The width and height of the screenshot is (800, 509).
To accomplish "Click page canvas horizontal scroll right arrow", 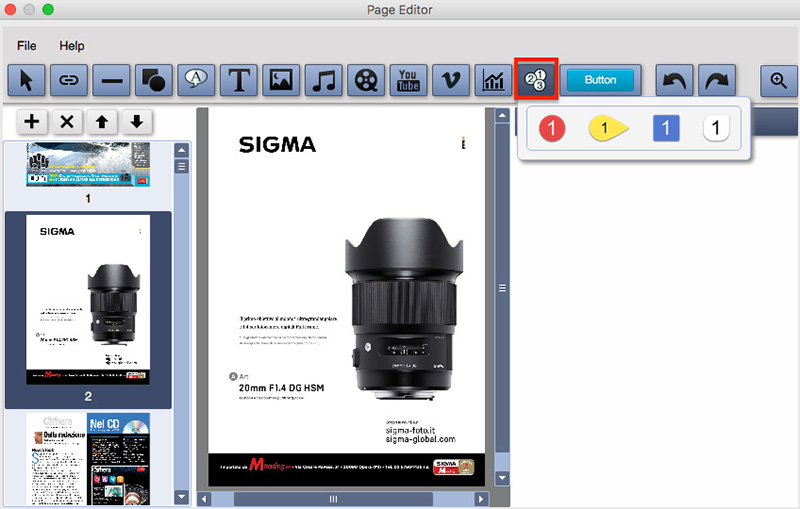I will 481,499.
